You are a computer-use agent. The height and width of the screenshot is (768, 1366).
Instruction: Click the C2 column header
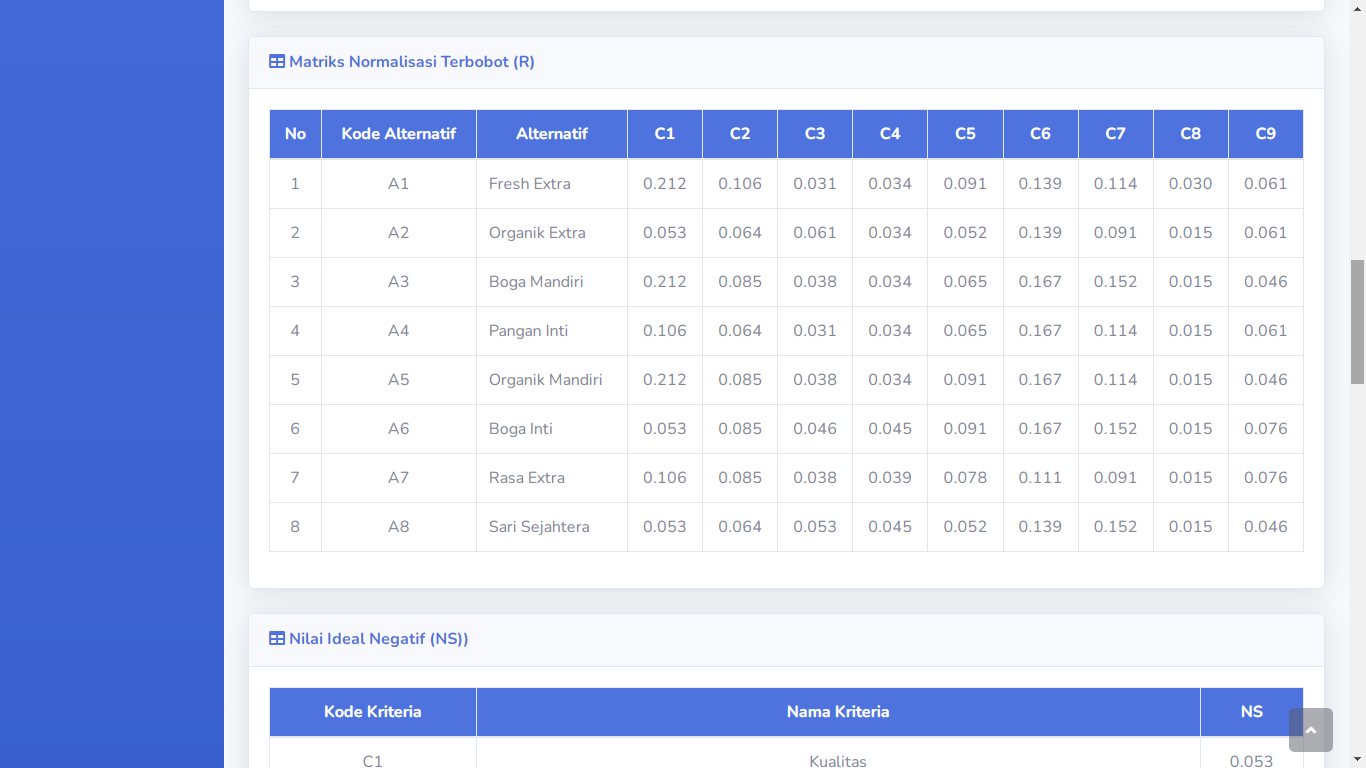coord(740,134)
